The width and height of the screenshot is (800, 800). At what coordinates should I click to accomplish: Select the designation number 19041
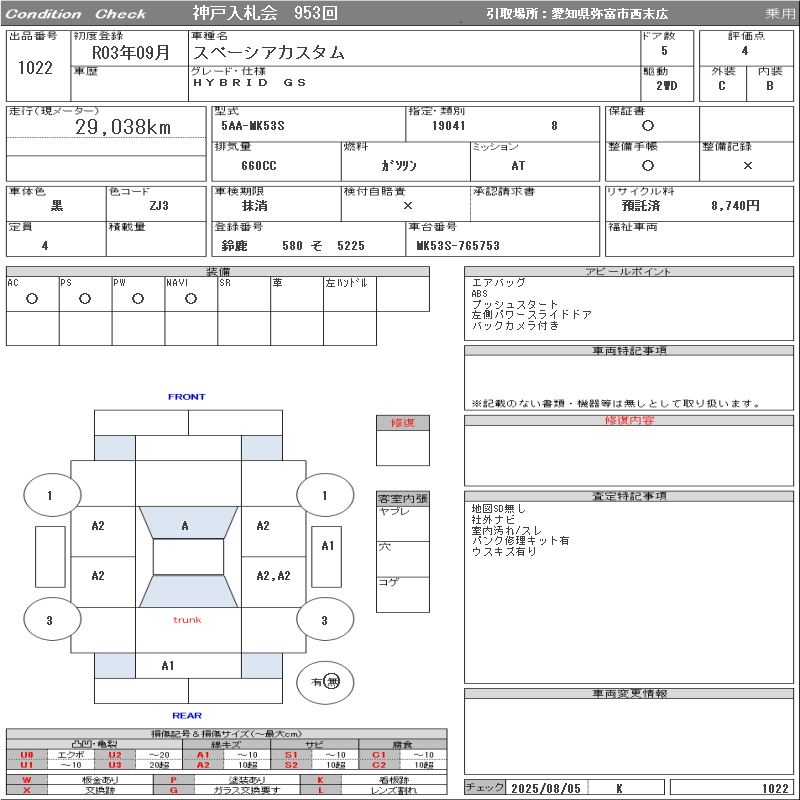pos(448,126)
